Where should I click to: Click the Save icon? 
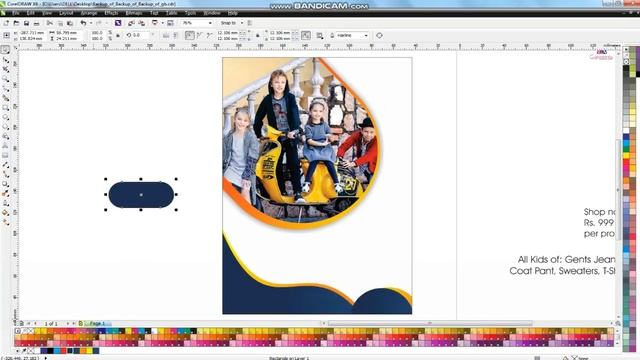pyautogui.click(x=26, y=23)
